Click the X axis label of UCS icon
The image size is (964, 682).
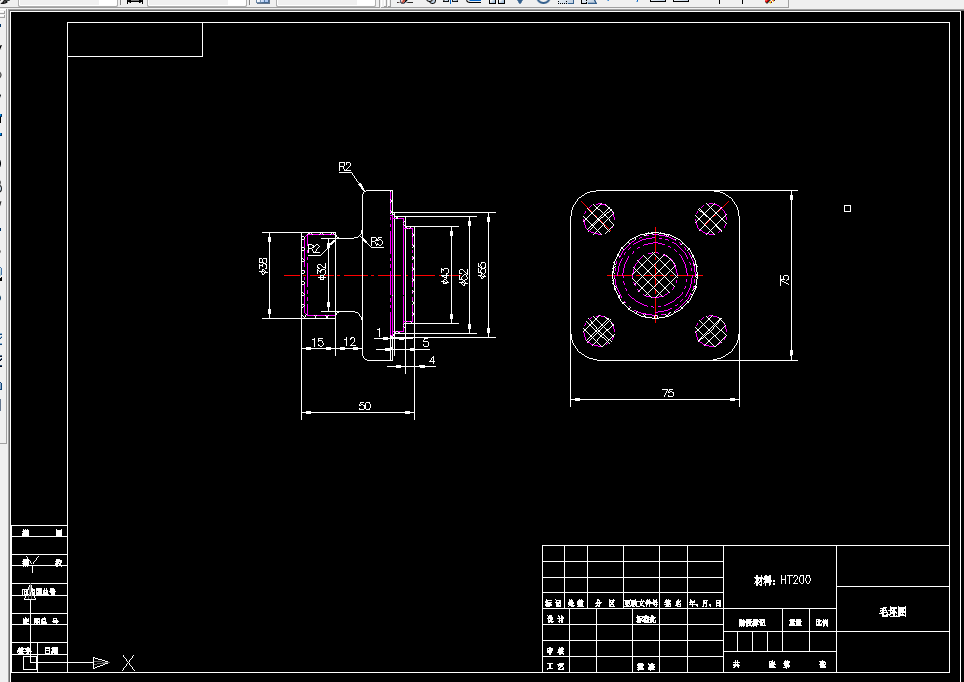point(128,662)
